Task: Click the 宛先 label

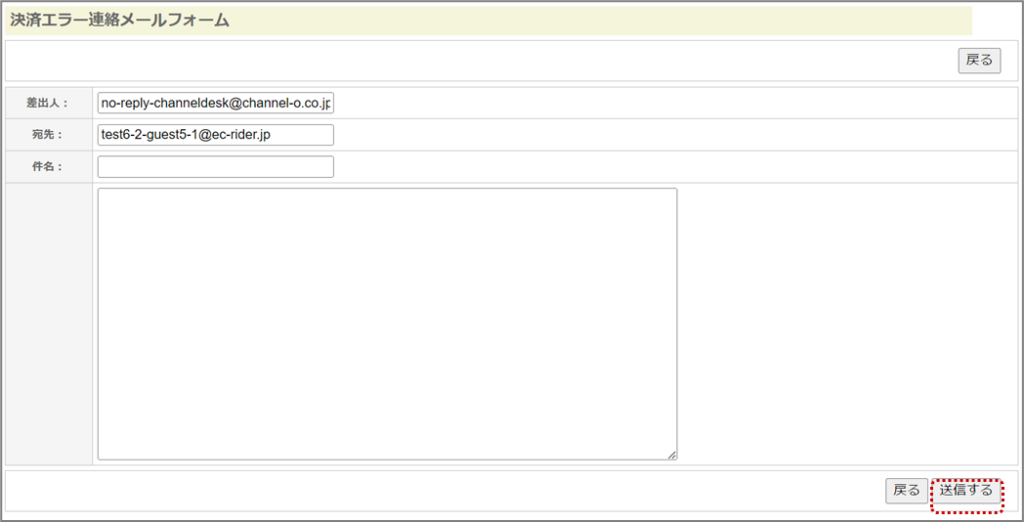Action: (46, 135)
